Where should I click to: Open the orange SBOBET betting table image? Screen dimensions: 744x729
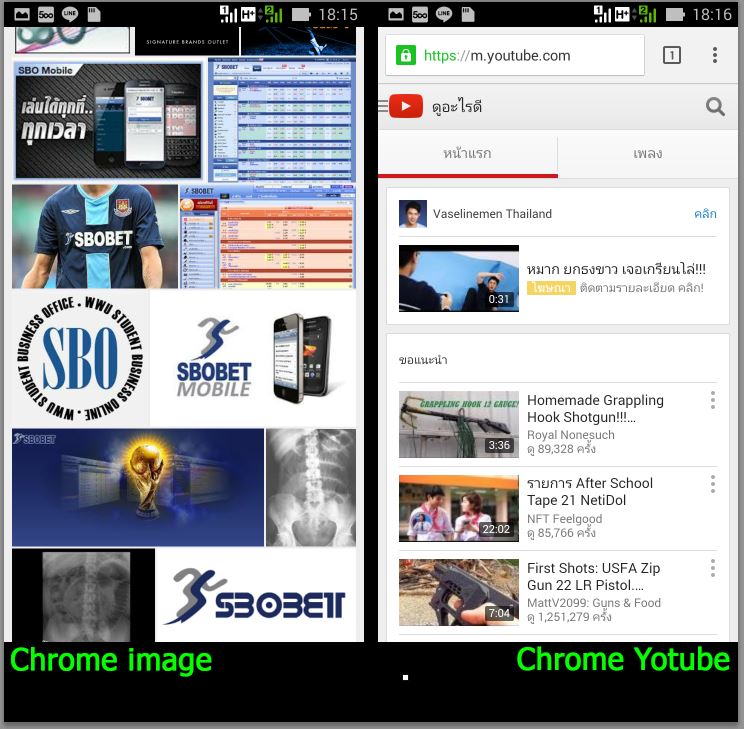(x=268, y=236)
